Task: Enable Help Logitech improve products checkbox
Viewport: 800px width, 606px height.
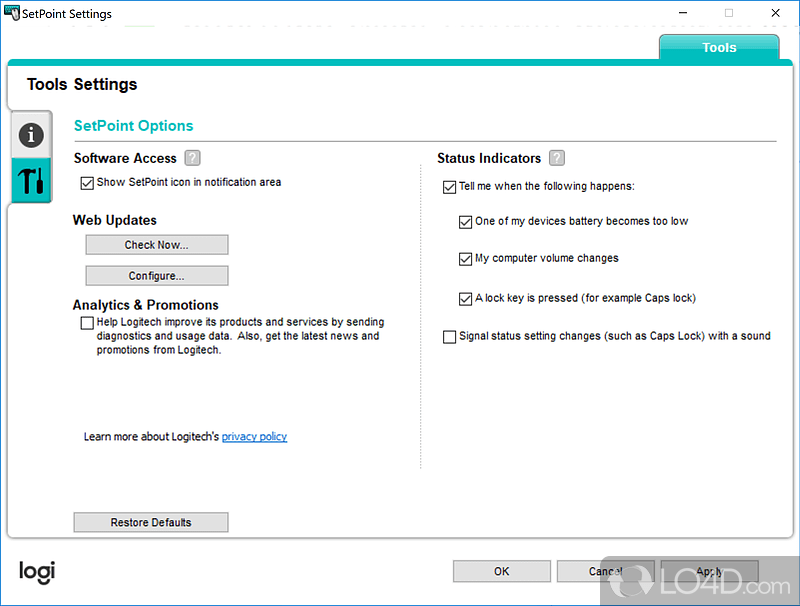Action: click(x=87, y=323)
